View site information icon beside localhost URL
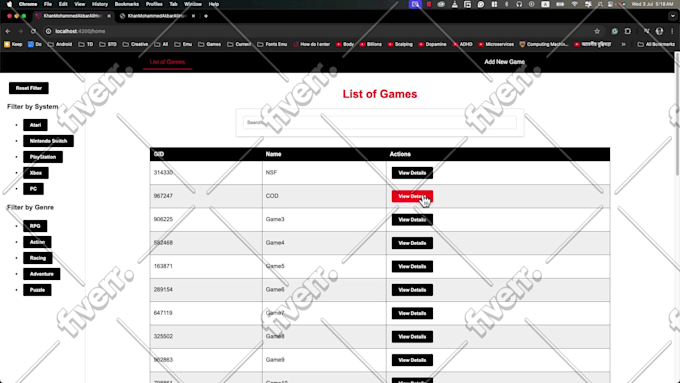Viewport: 680px width, 383px height. coord(49,31)
